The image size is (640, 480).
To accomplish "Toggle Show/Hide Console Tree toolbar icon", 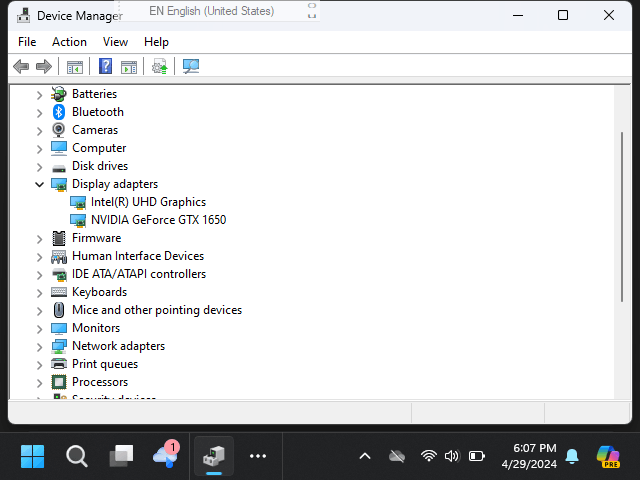I will 75,67.
